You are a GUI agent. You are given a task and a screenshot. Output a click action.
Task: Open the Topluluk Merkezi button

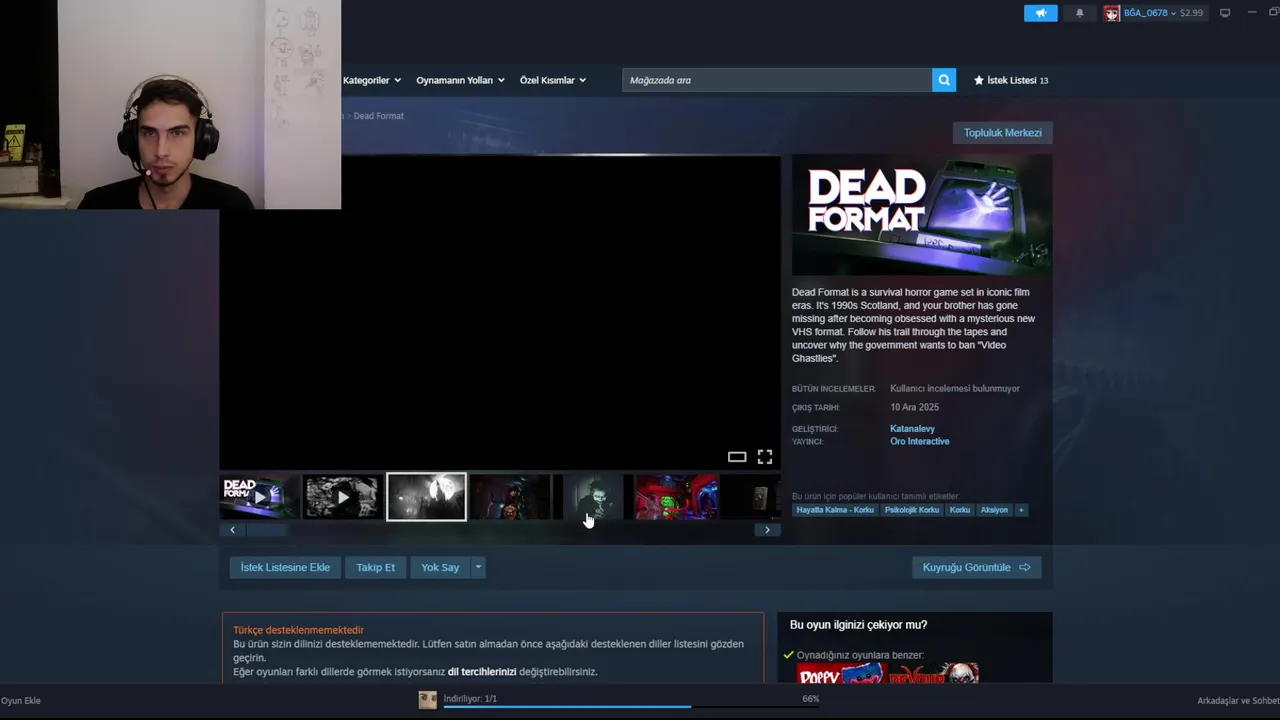click(1002, 133)
